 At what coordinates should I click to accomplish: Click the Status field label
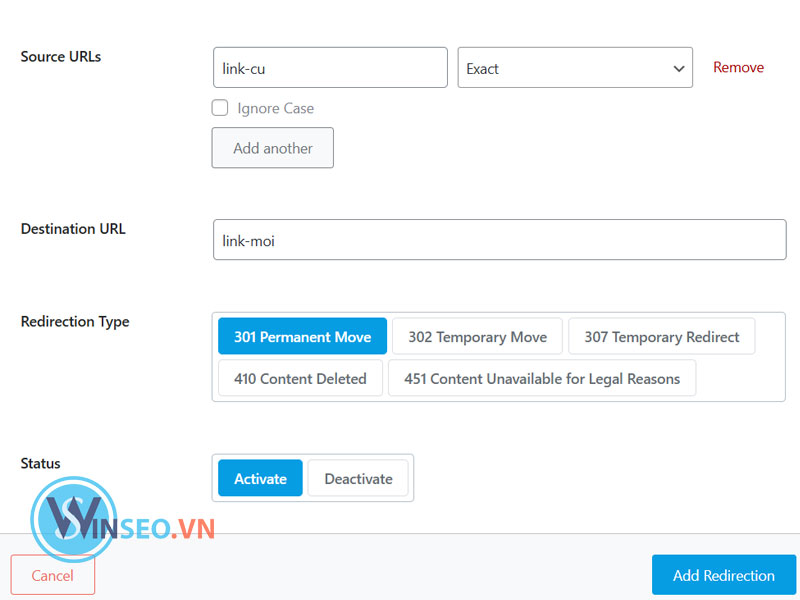click(x=40, y=463)
